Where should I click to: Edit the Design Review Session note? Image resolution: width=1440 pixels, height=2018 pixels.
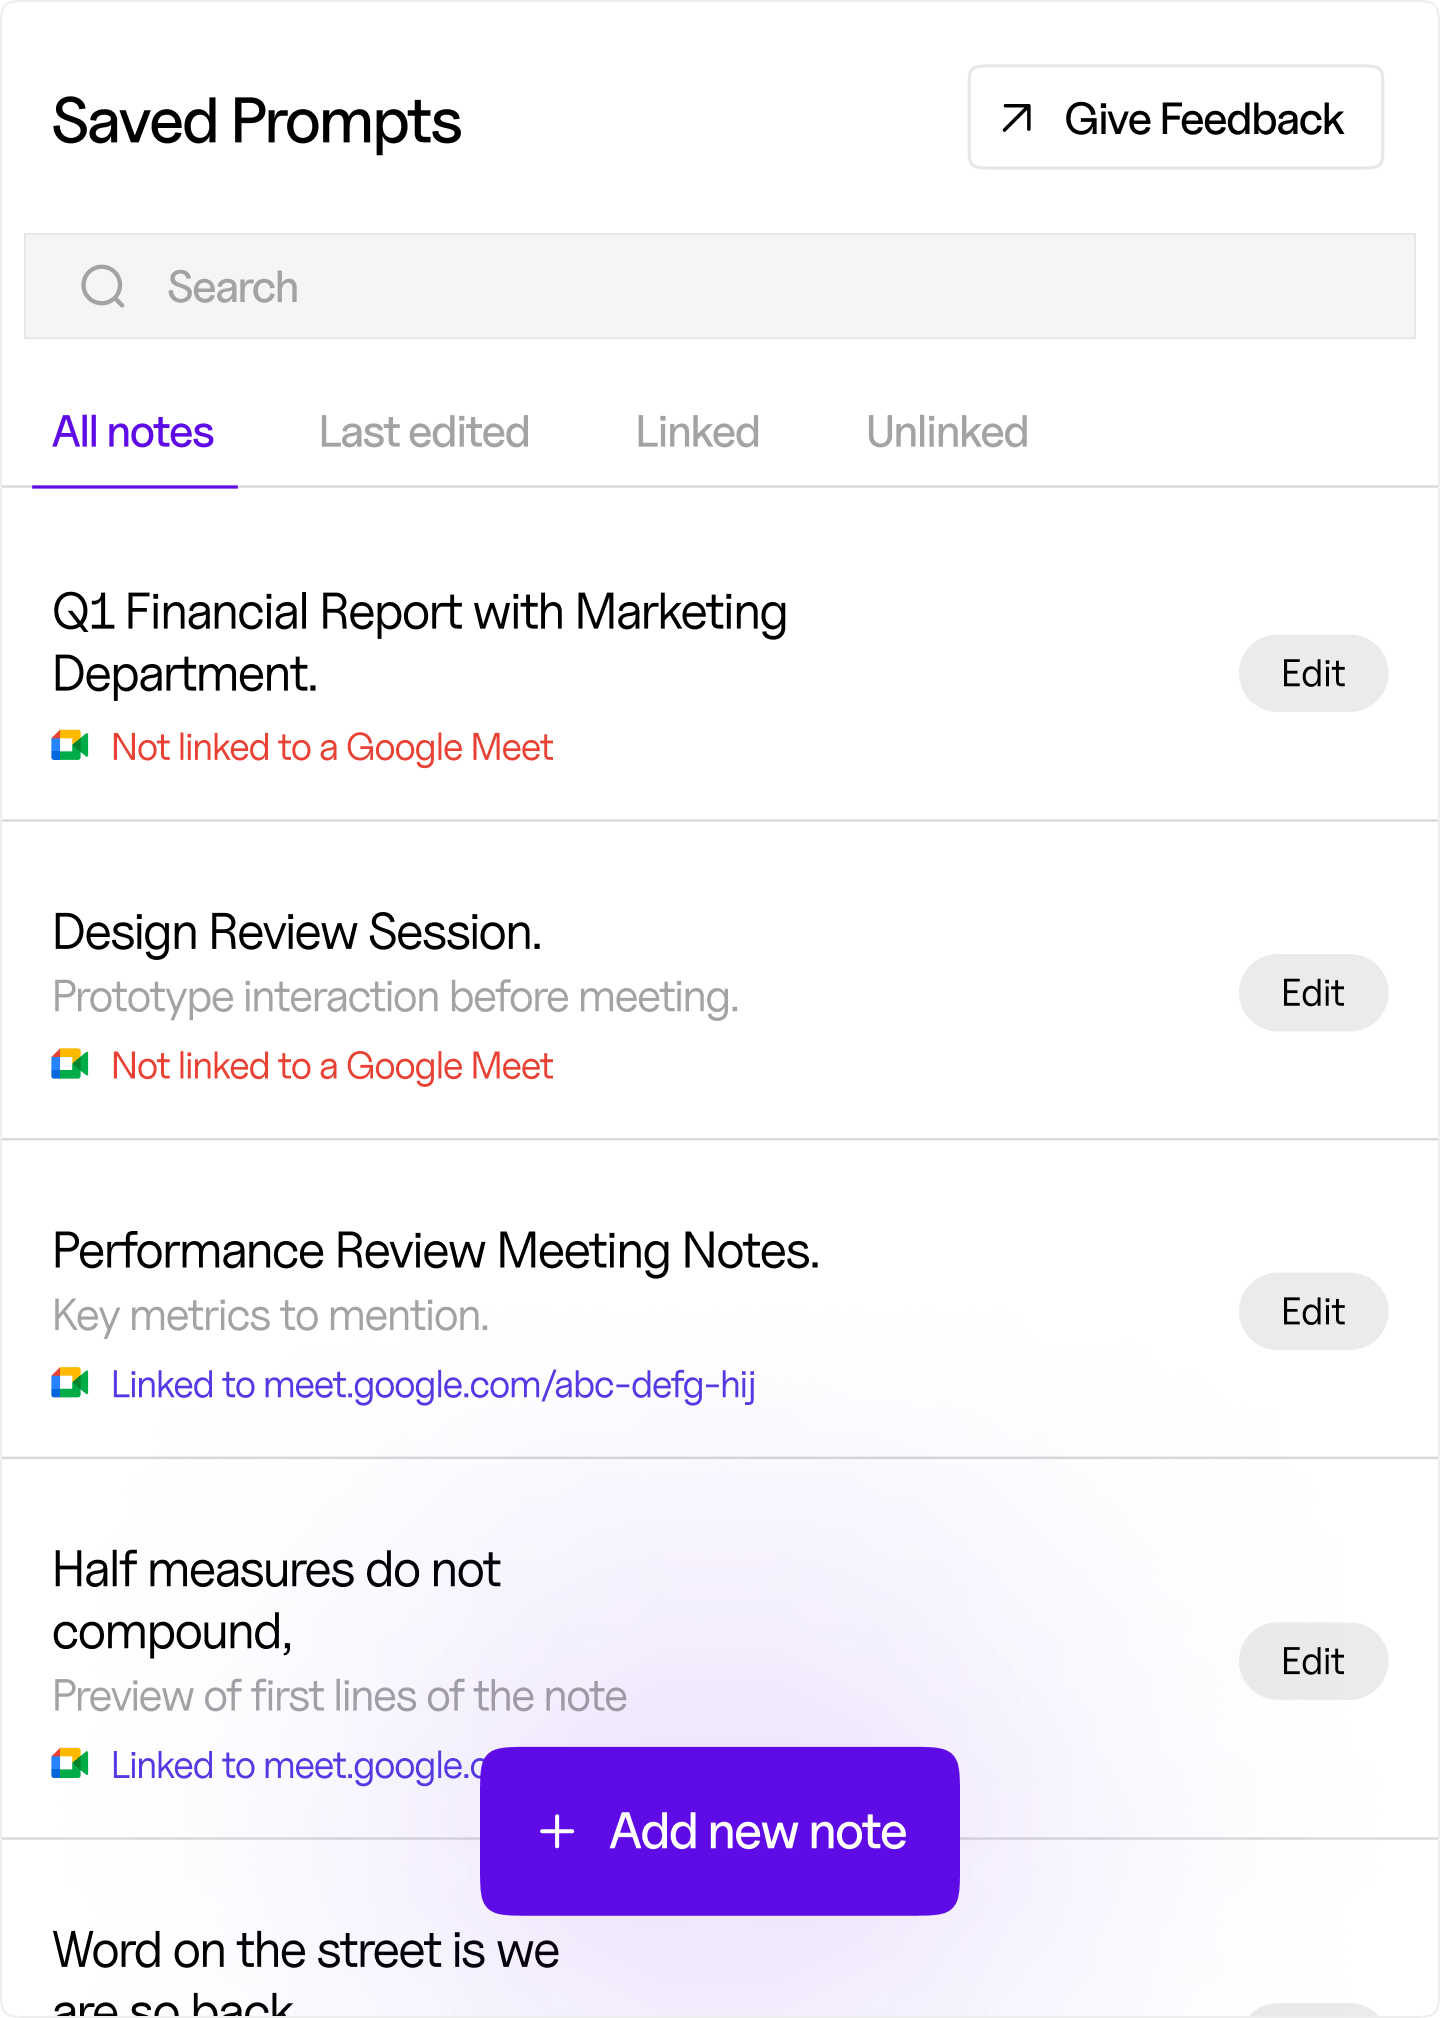1313,992
